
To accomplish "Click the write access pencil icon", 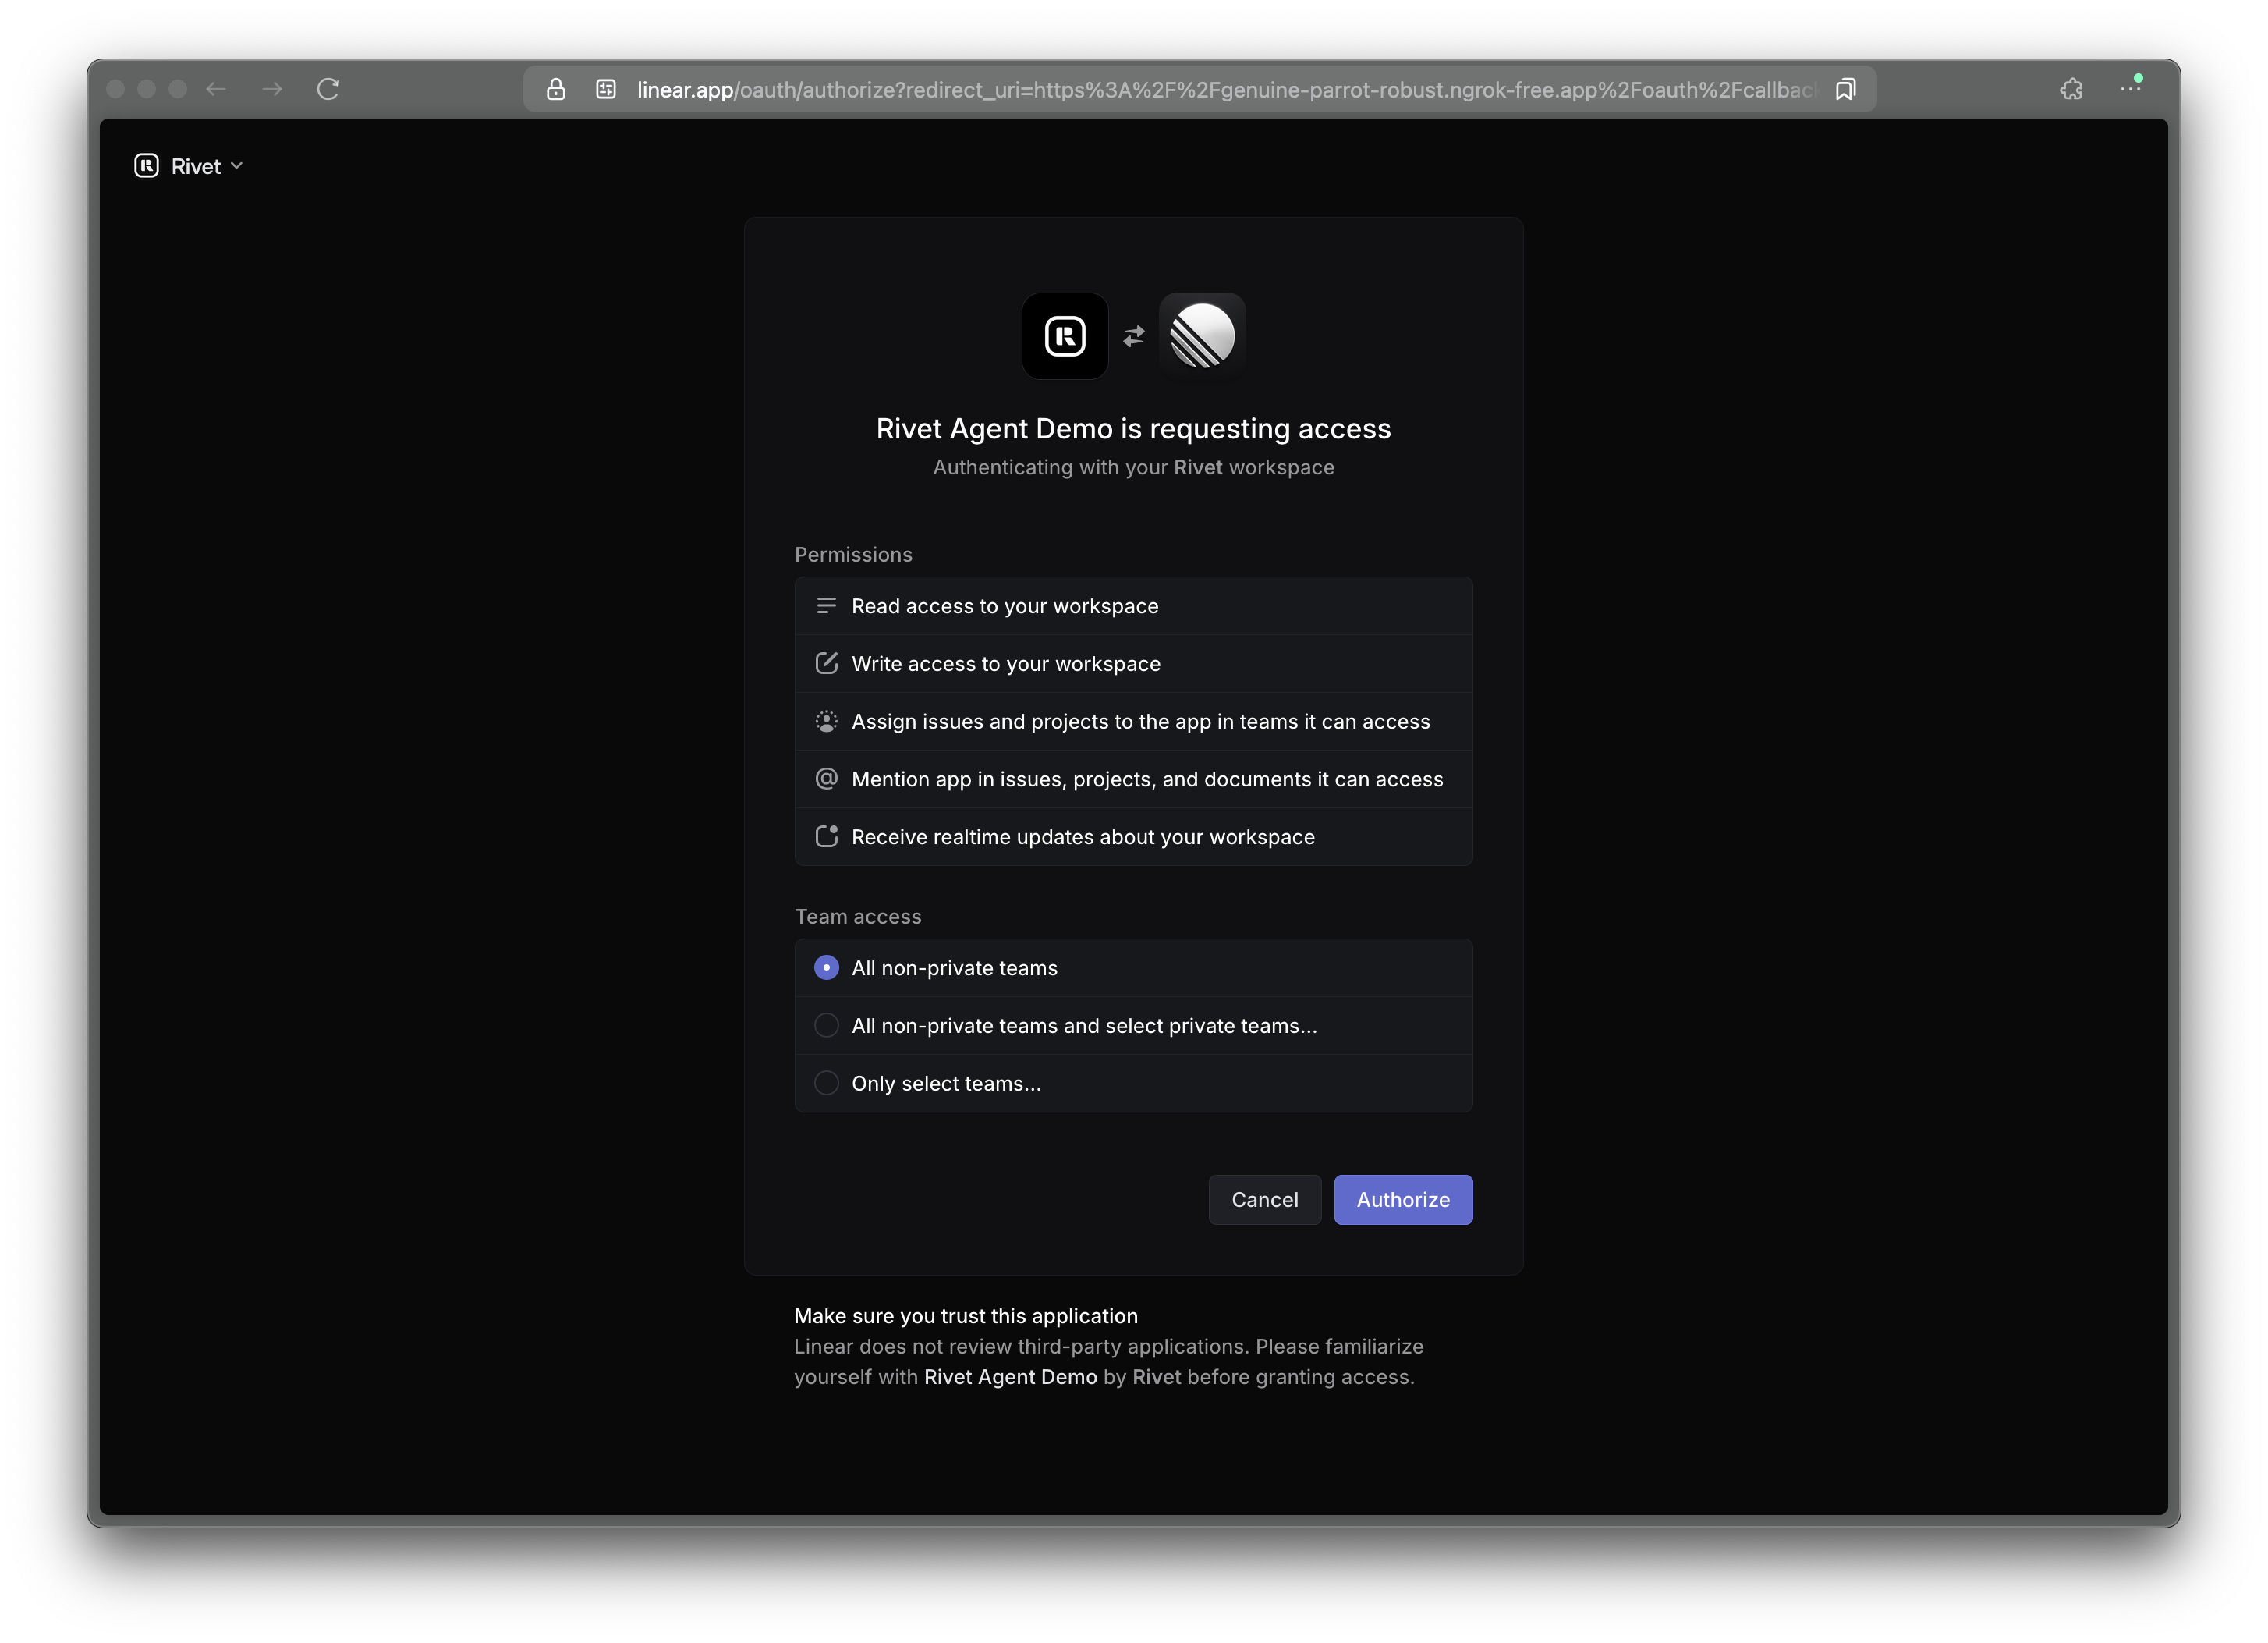I will click(x=826, y=663).
